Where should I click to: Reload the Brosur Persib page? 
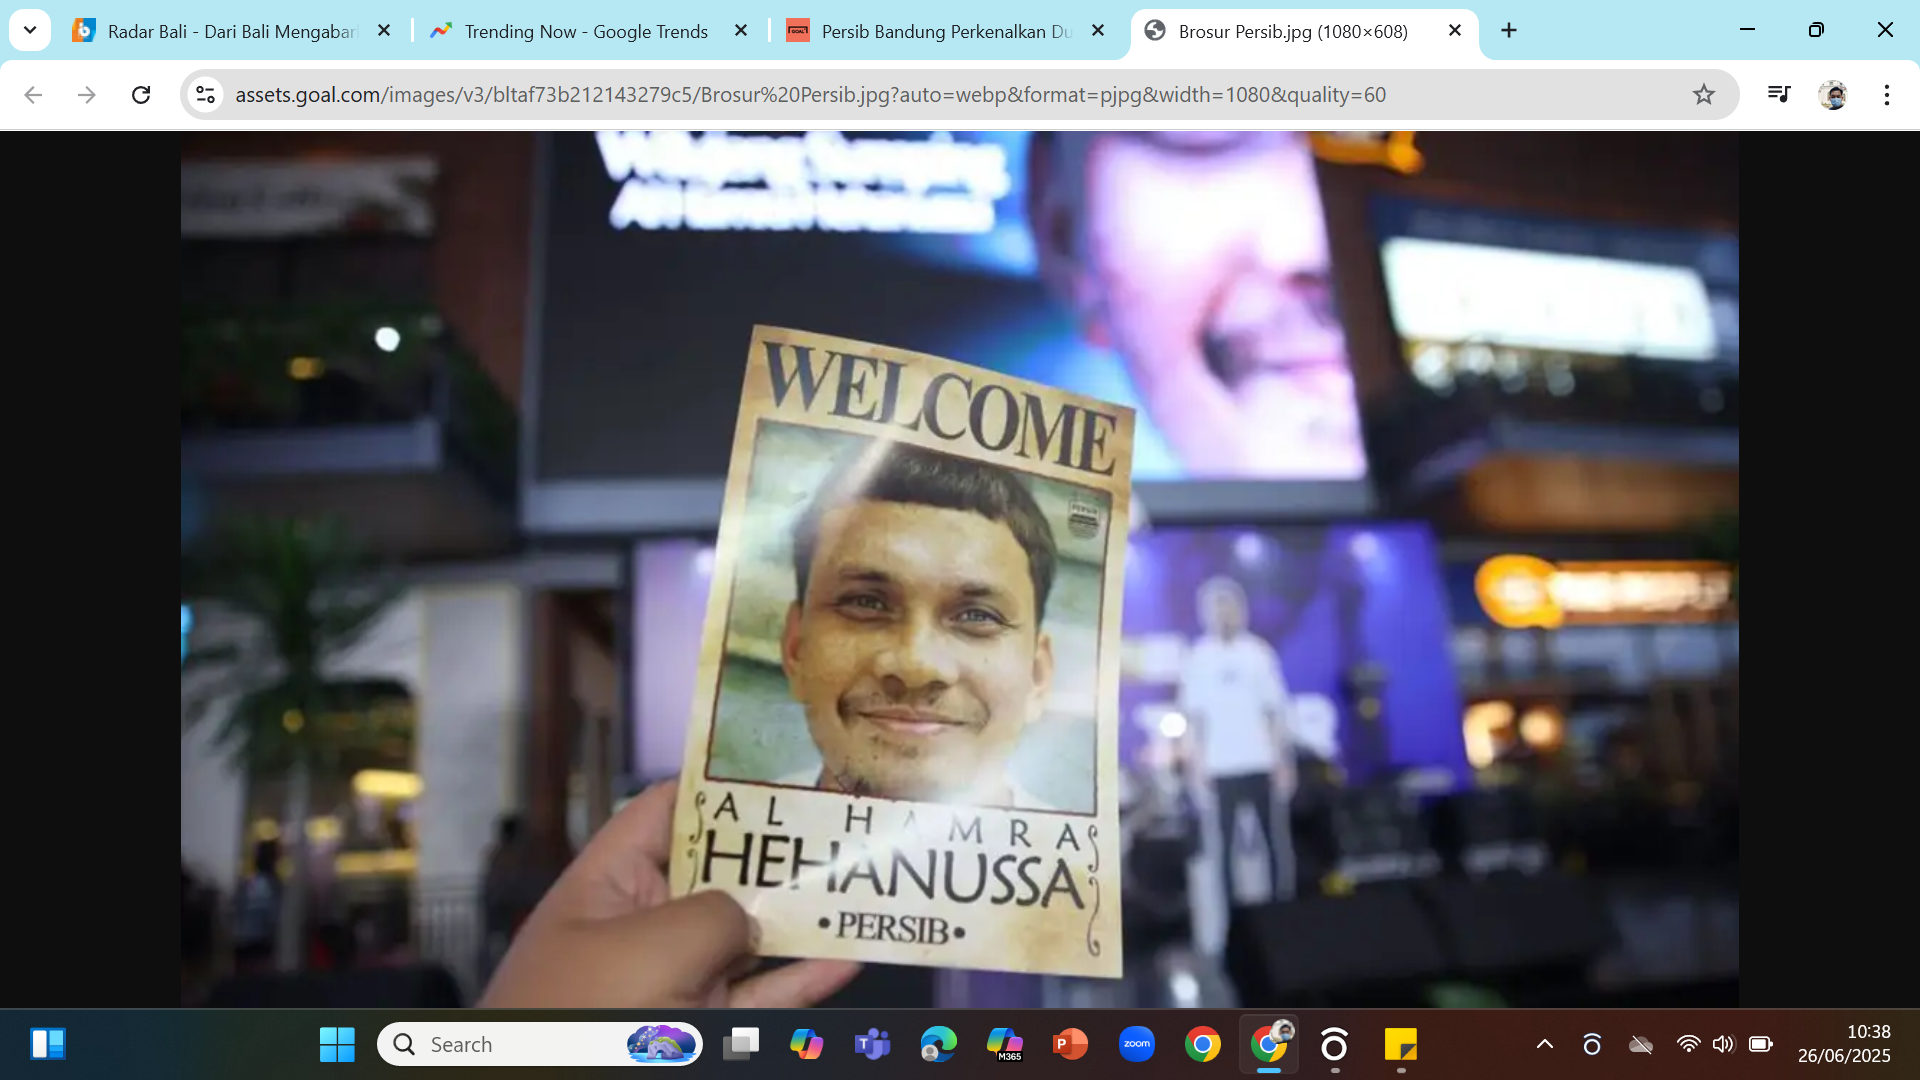[141, 95]
